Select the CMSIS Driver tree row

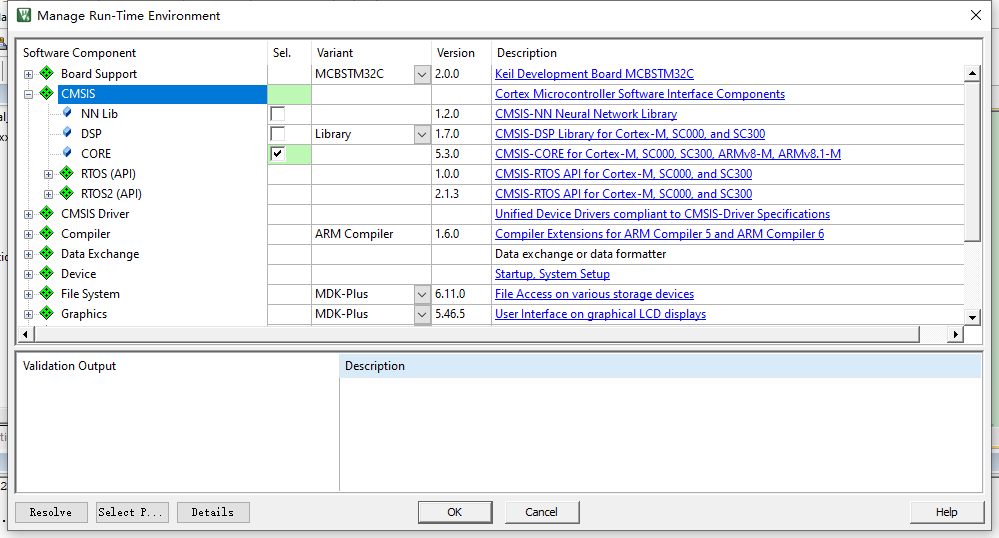coord(94,214)
